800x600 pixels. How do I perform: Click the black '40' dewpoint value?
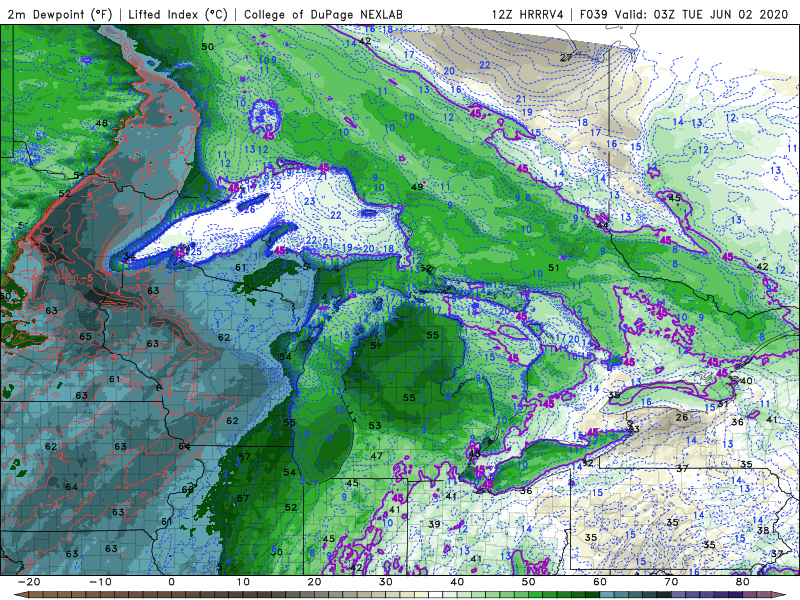(746, 381)
